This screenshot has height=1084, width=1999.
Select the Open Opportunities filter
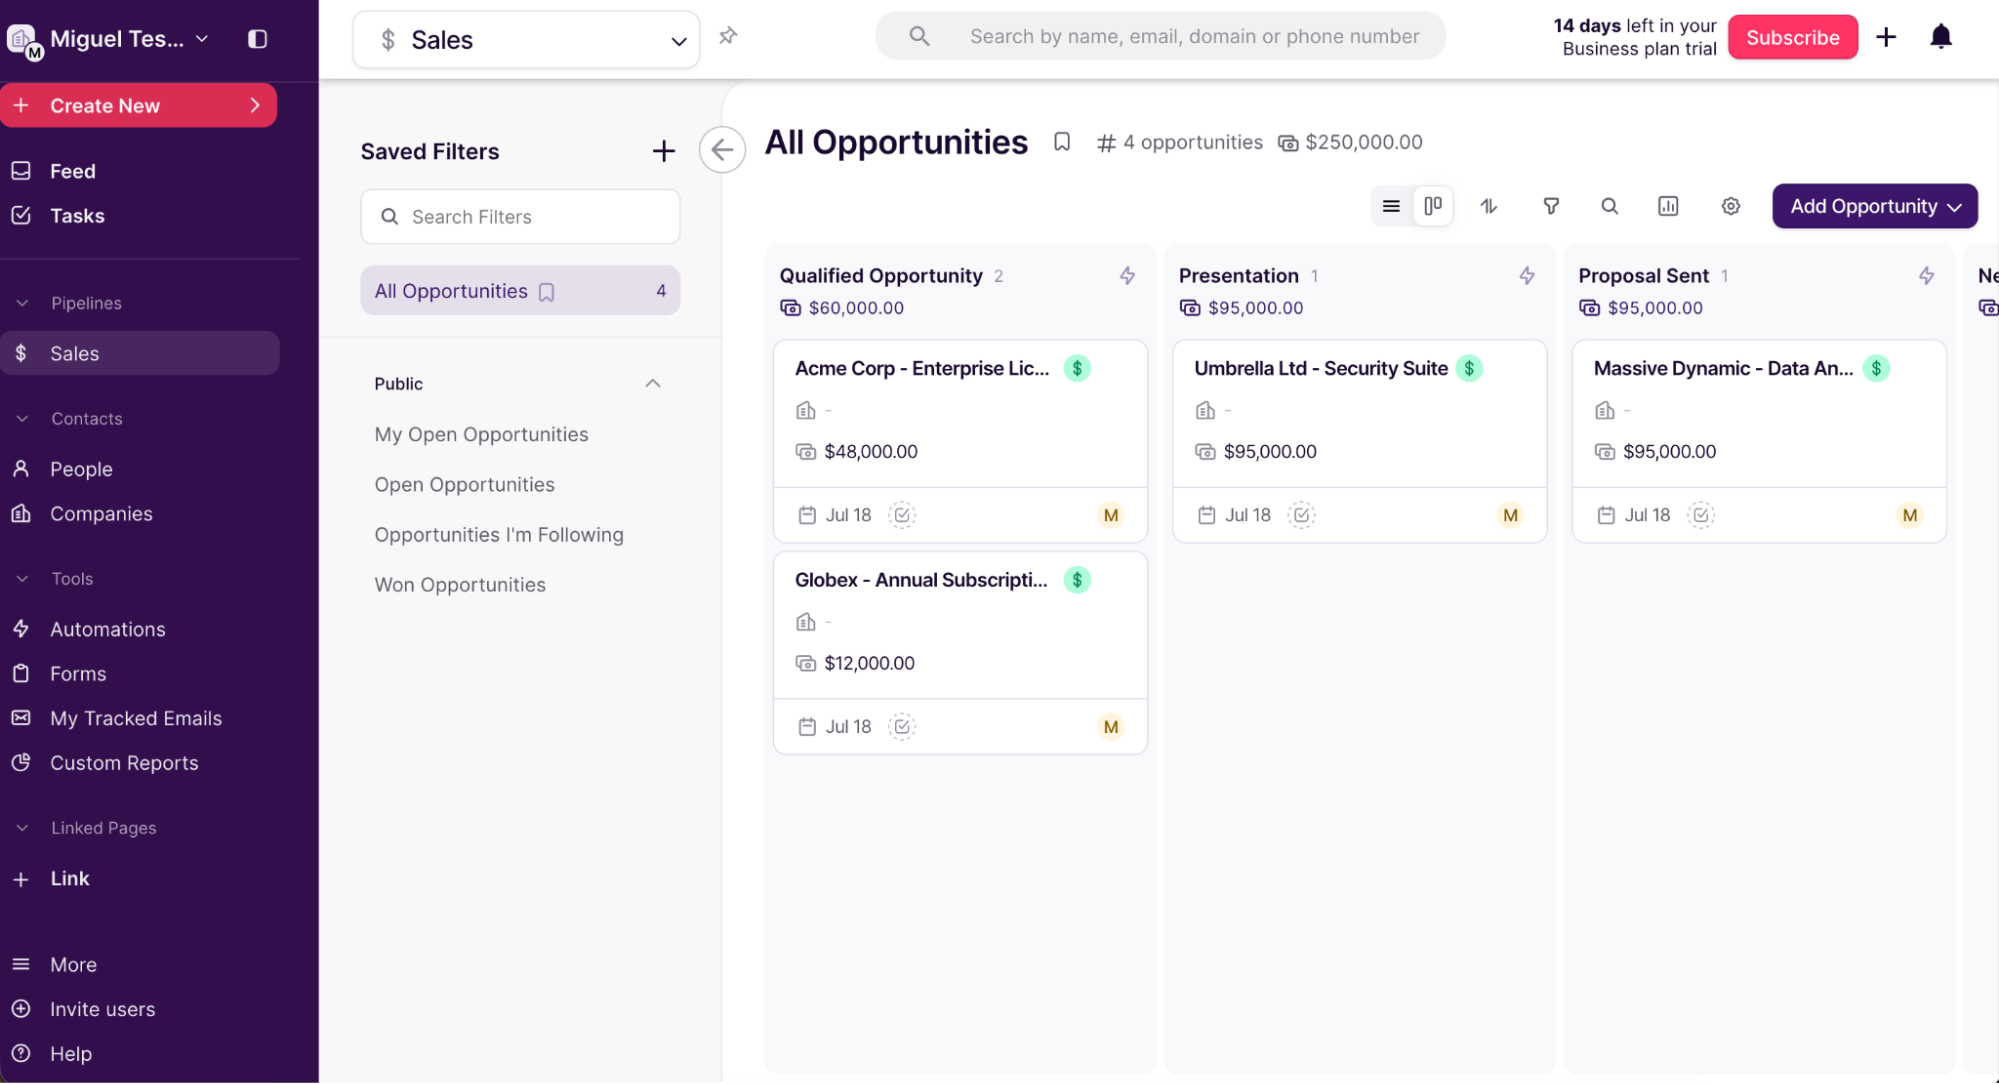pyautogui.click(x=464, y=485)
